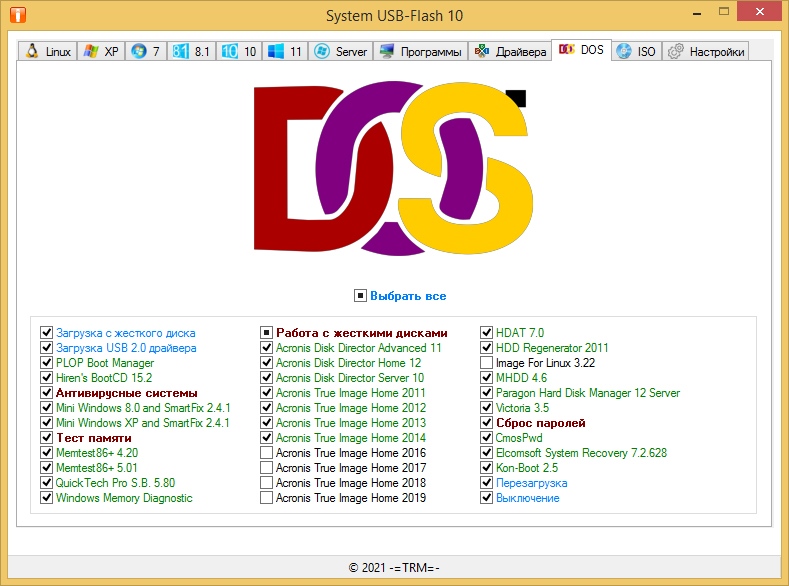
Task: Click the Перезагрузка label
Action: pyautogui.click(x=531, y=483)
